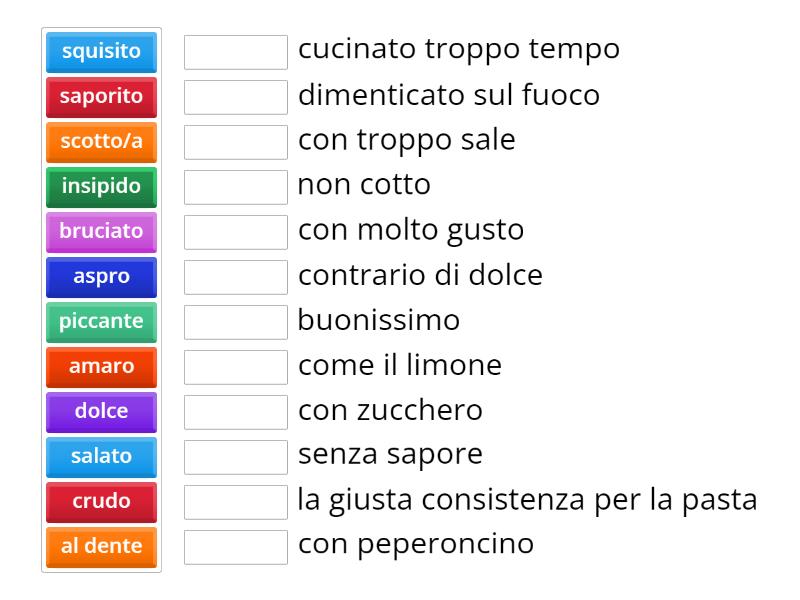Select the box next to "dimenticato sul fuoco"
The image size is (800, 600).
tap(234, 93)
